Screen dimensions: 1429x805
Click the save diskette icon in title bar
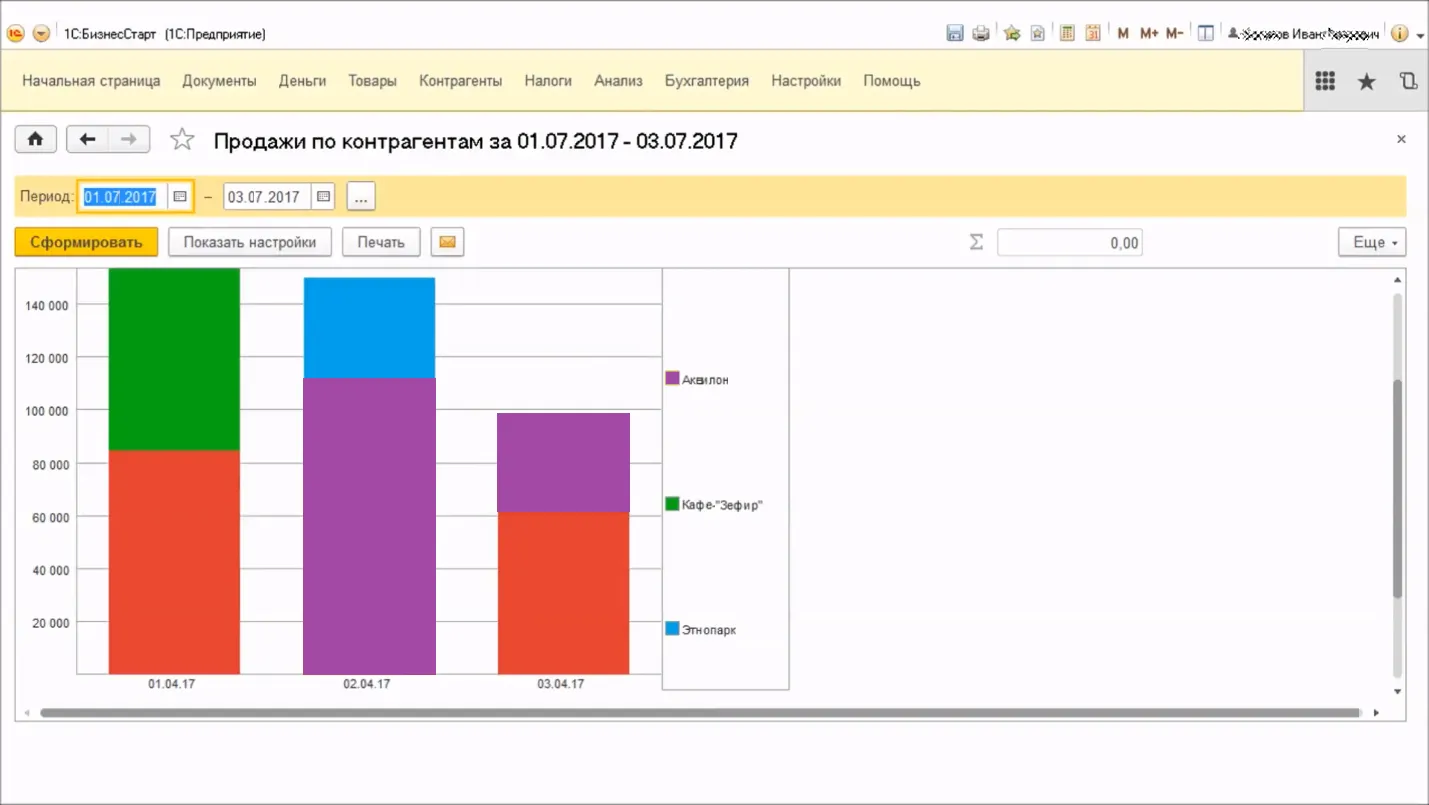click(x=954, y=33)
